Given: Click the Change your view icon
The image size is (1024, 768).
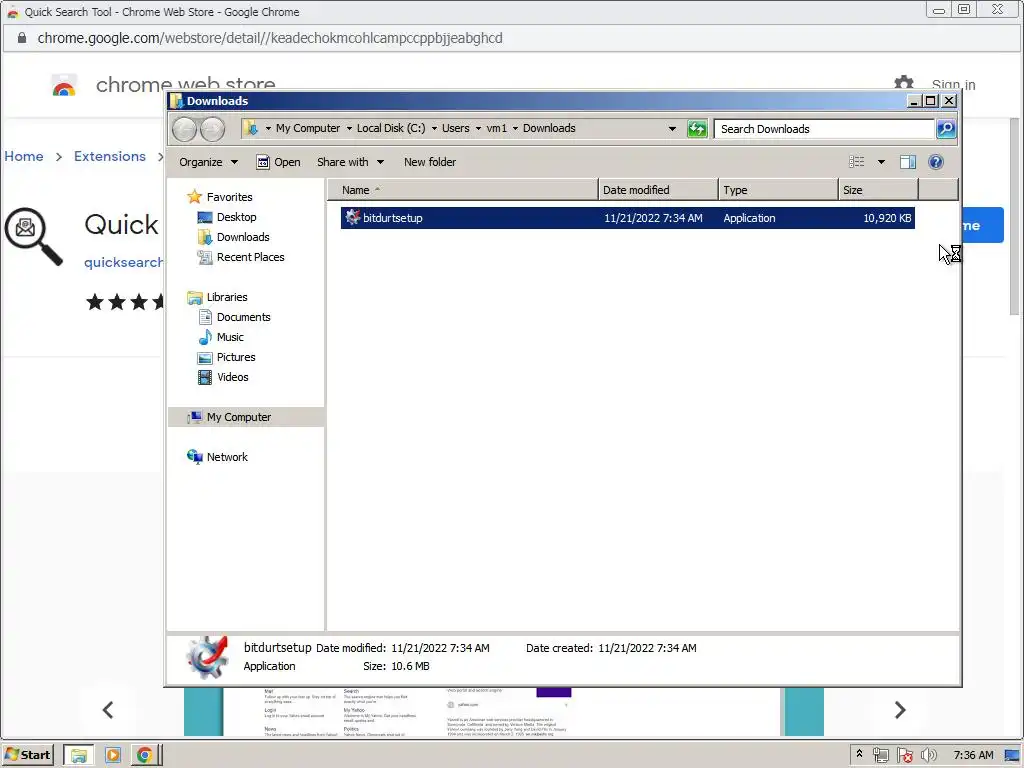Looking at the screenshot, I should (x=856, y=162).
